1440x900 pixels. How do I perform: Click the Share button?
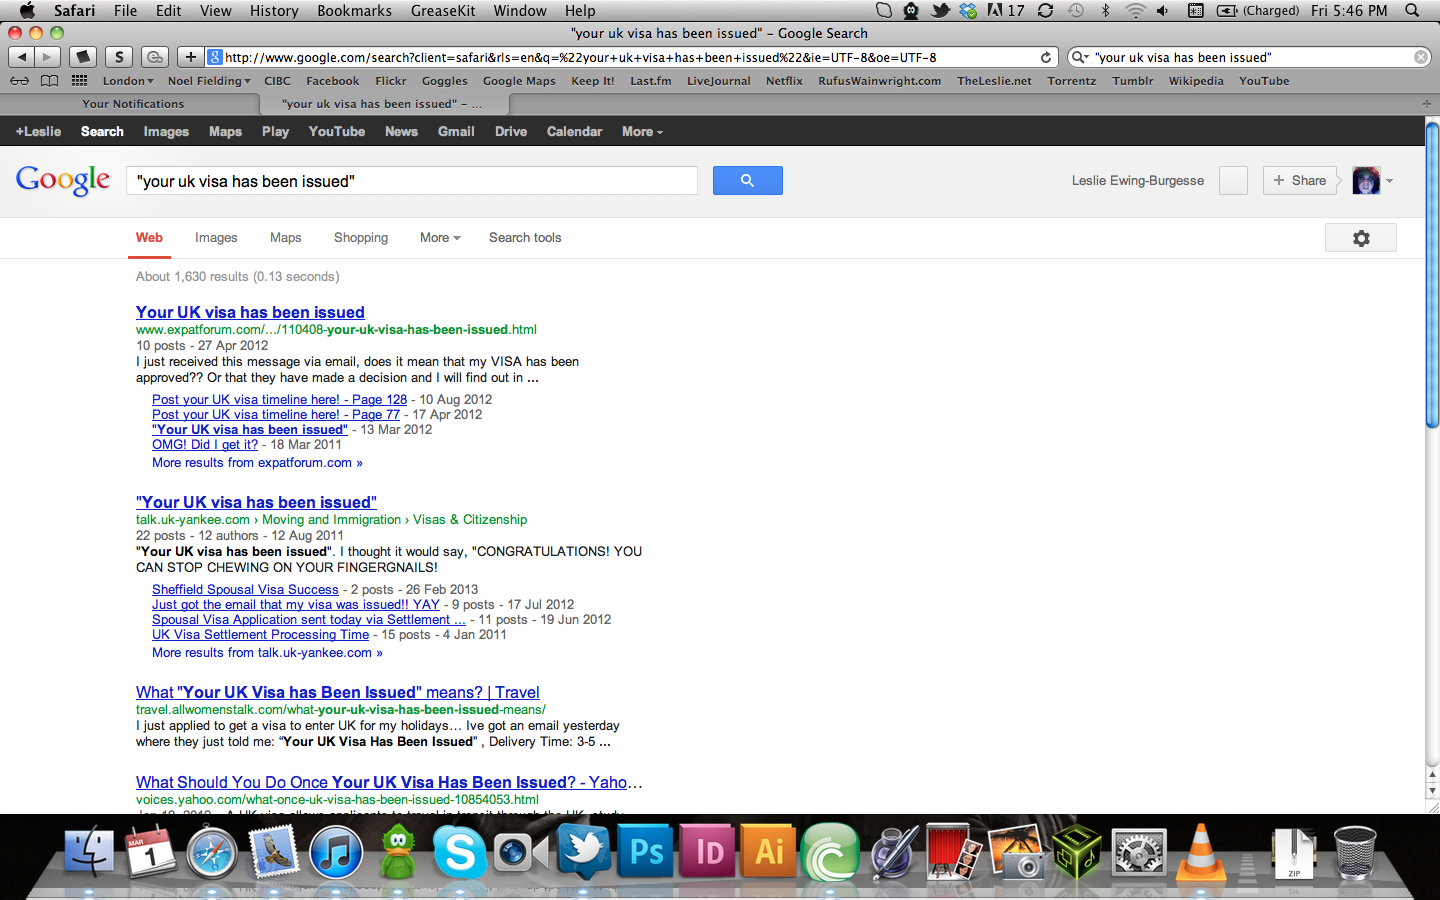tap(1299, 181)
